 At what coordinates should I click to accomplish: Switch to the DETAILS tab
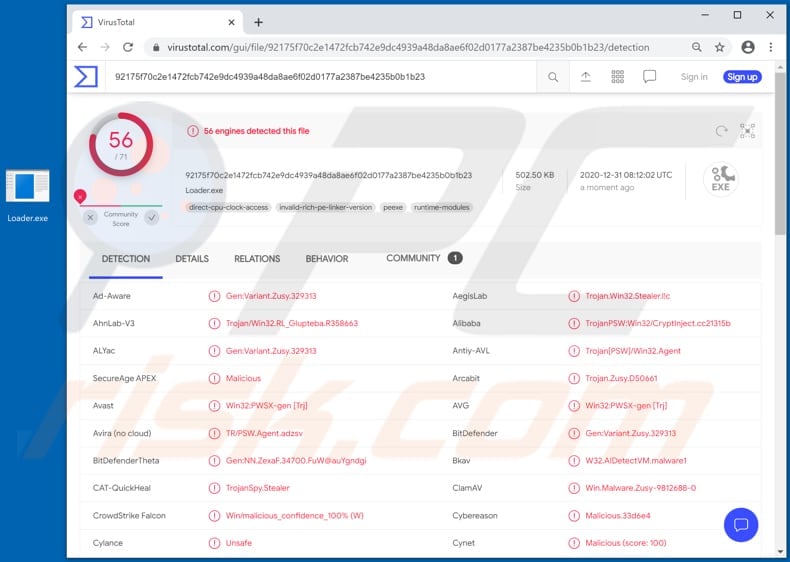click(192, 259)
